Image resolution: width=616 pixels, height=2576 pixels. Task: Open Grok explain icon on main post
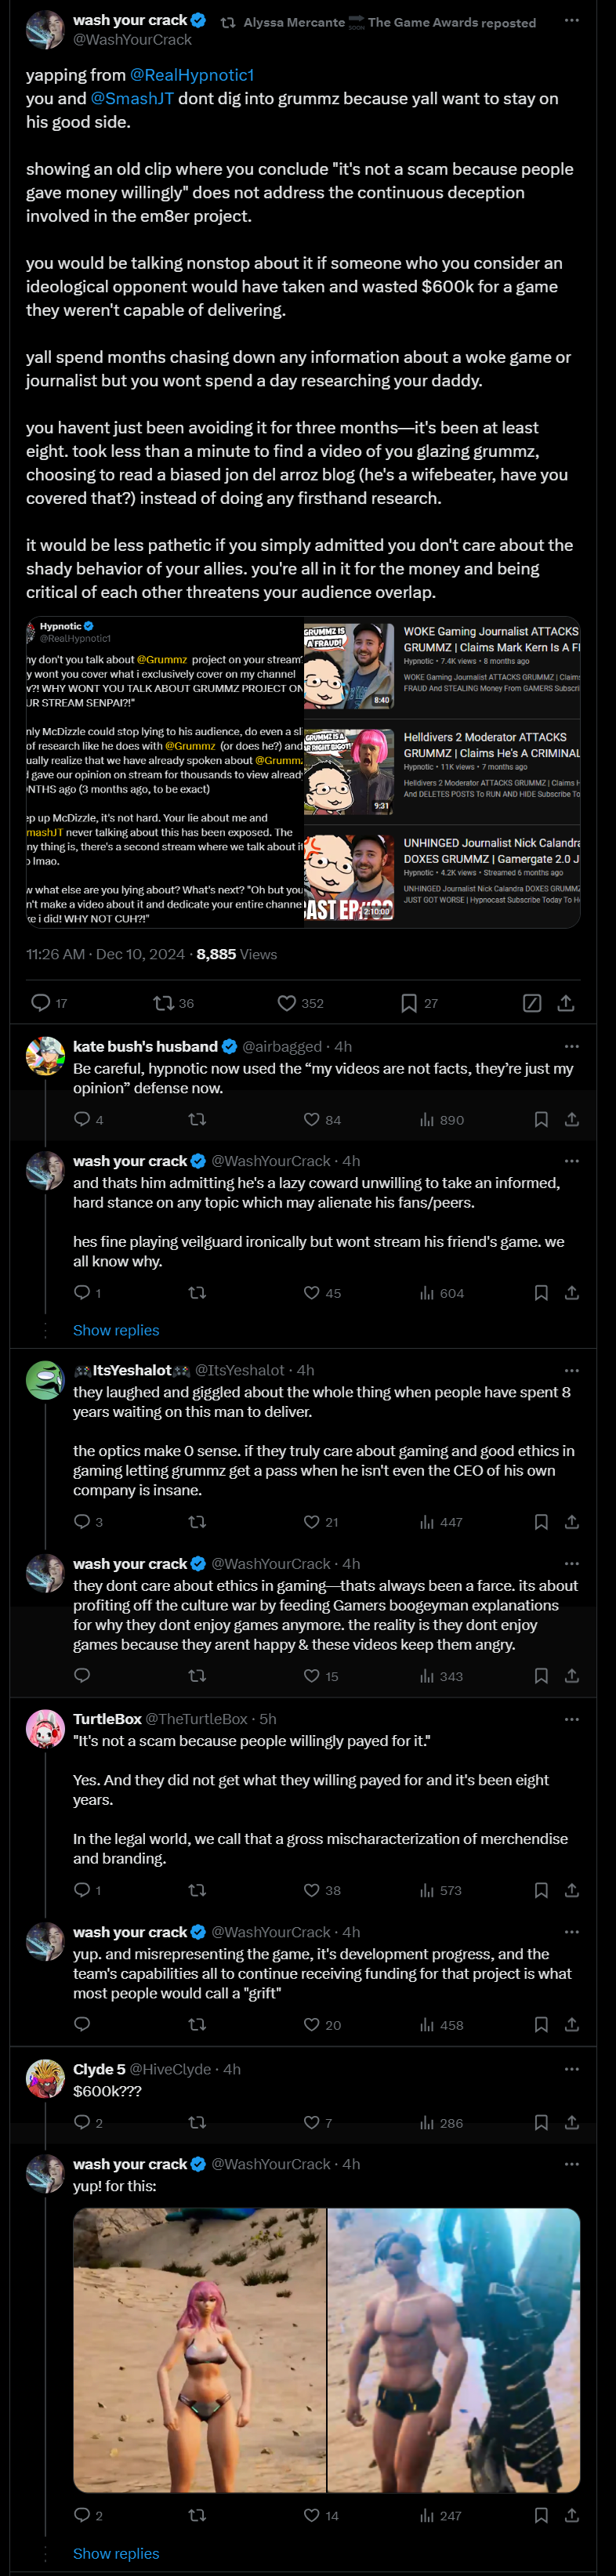click(532, 1002)
